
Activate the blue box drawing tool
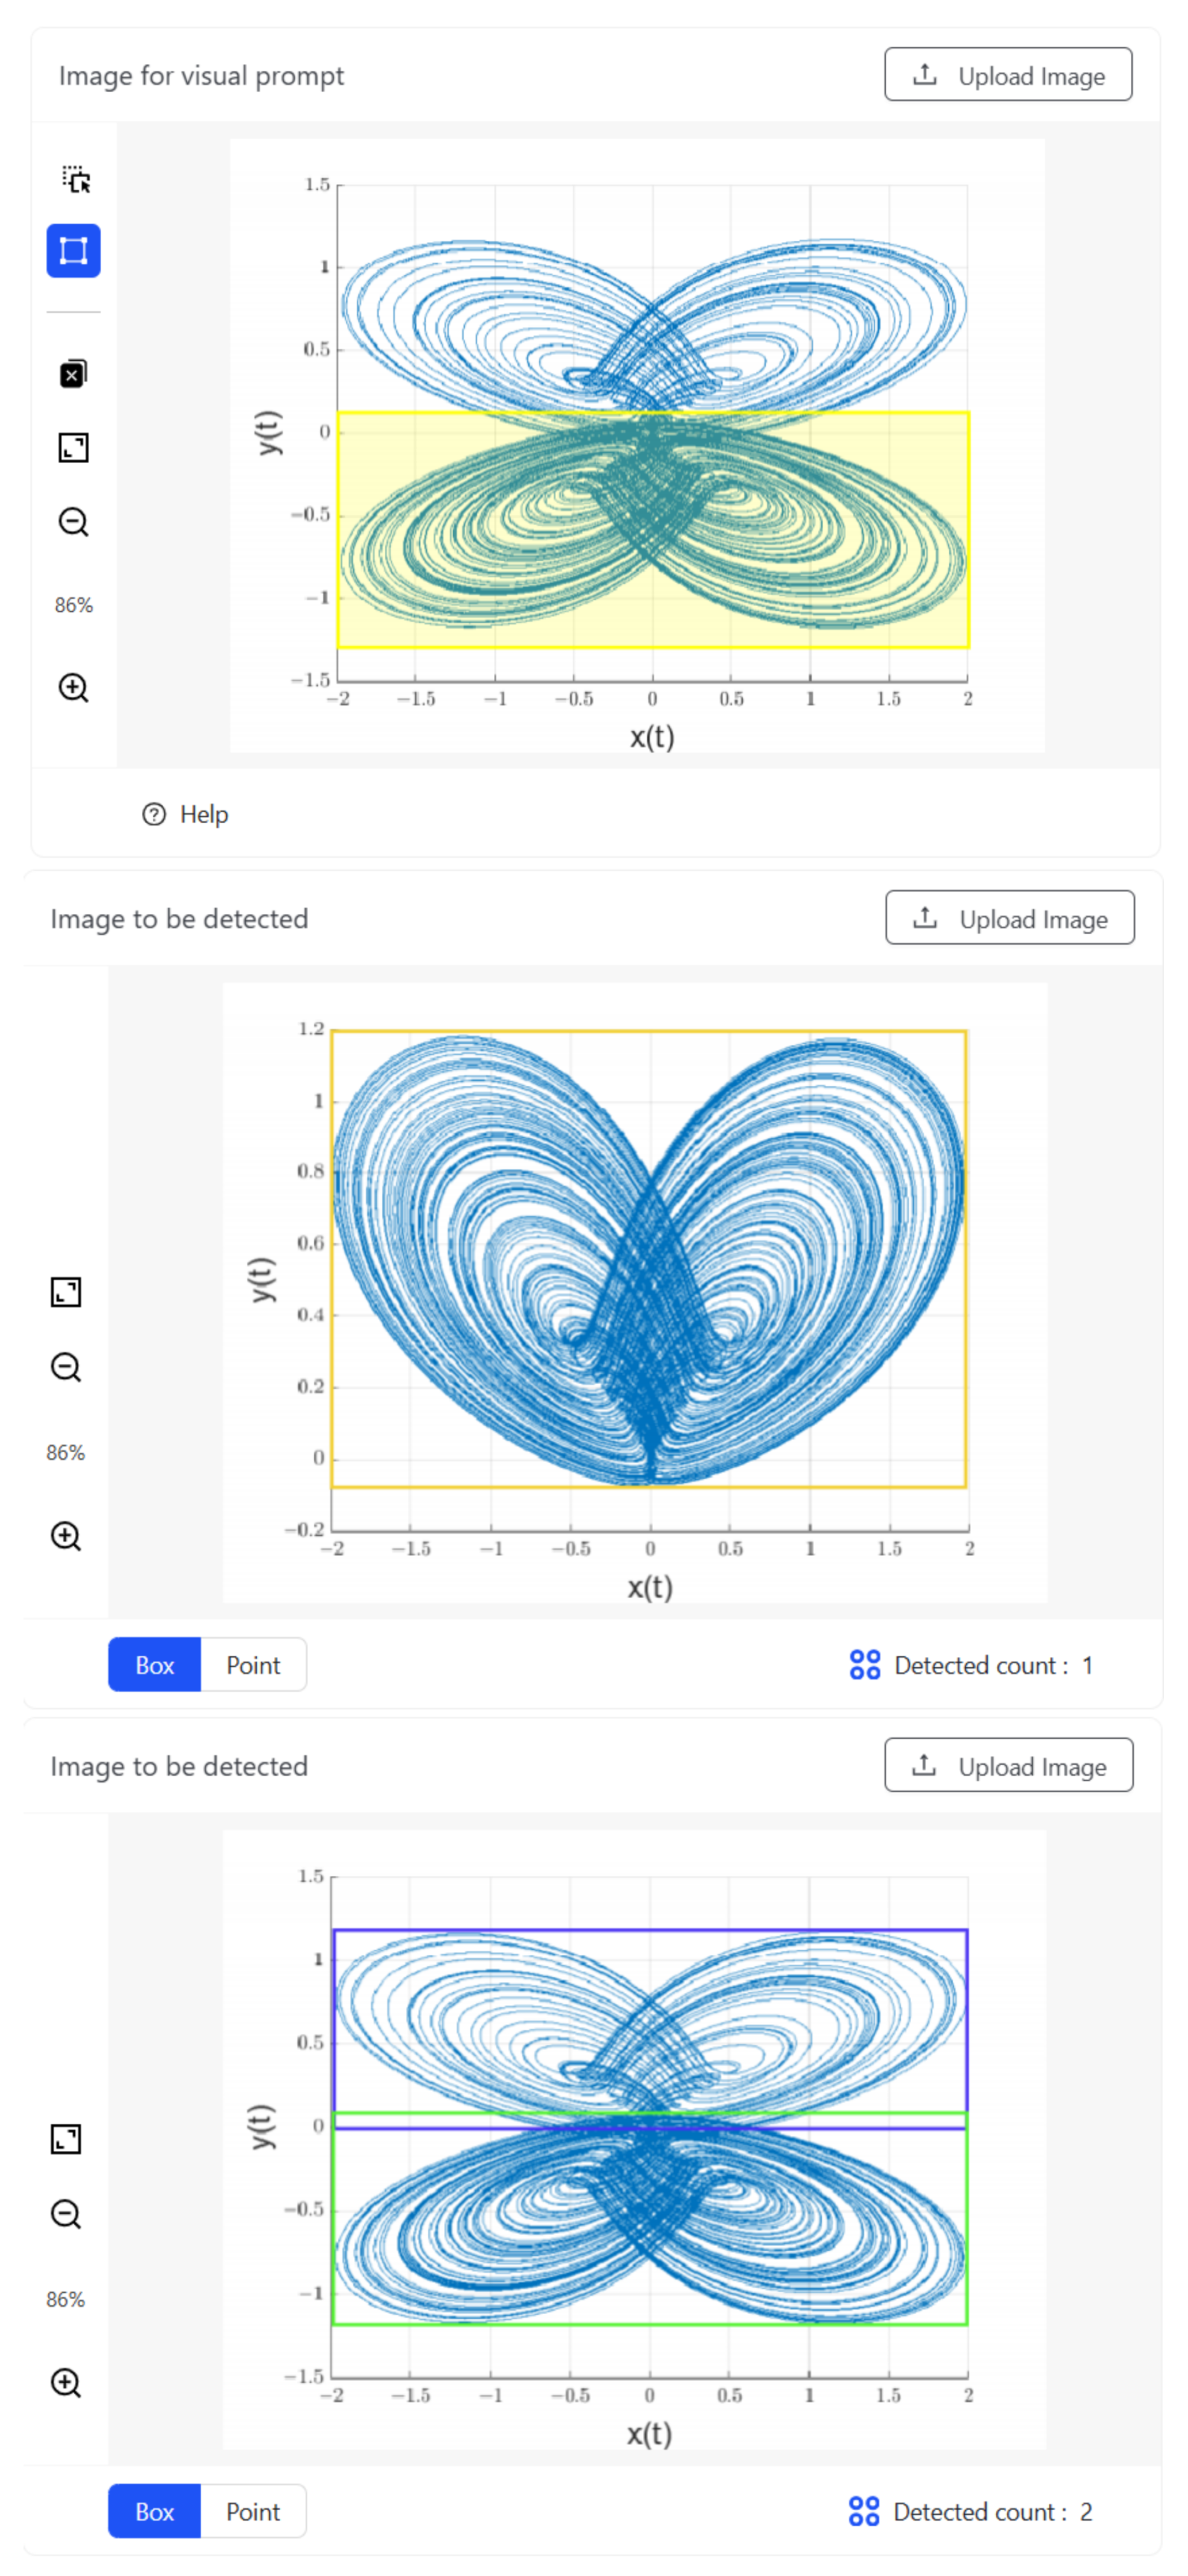coord(73,250)
